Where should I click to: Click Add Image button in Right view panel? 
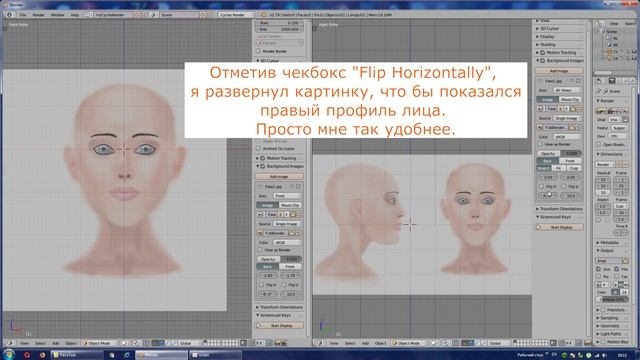point(559,71)
